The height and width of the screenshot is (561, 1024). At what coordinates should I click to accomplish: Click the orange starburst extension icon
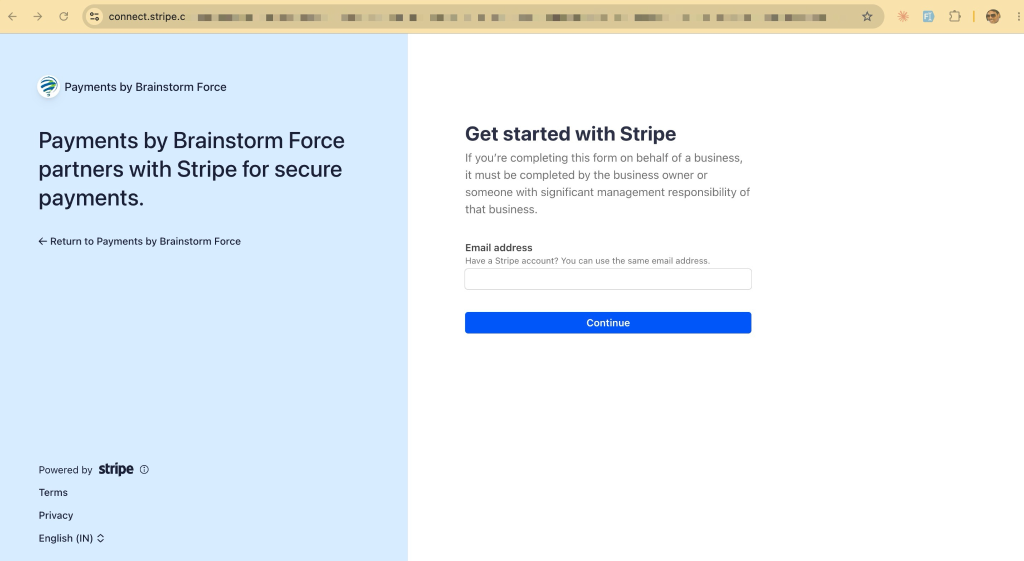pos(903,16)
